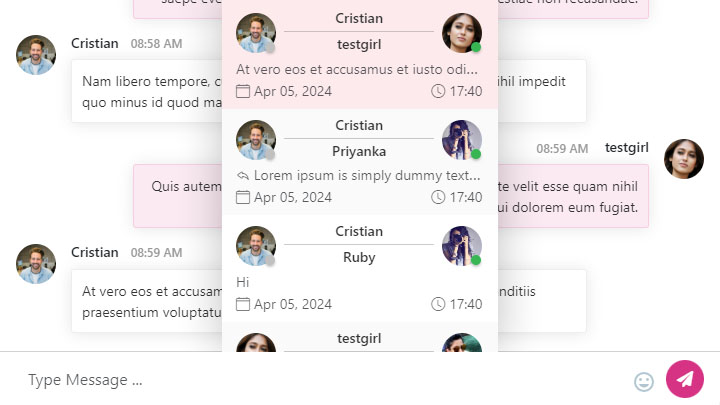Click Ruby's avatar in the conversation list
The image size is (720, 405).
(x=462, y=246)
